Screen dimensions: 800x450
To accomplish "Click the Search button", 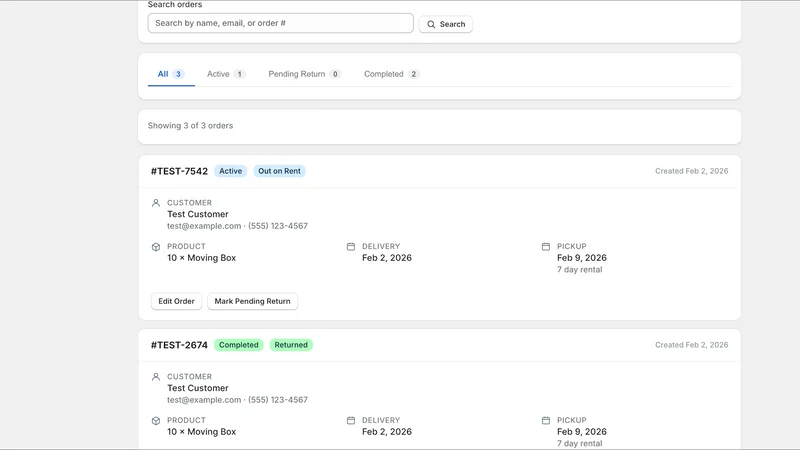I will pyautogui.click(x=445, y=24).
